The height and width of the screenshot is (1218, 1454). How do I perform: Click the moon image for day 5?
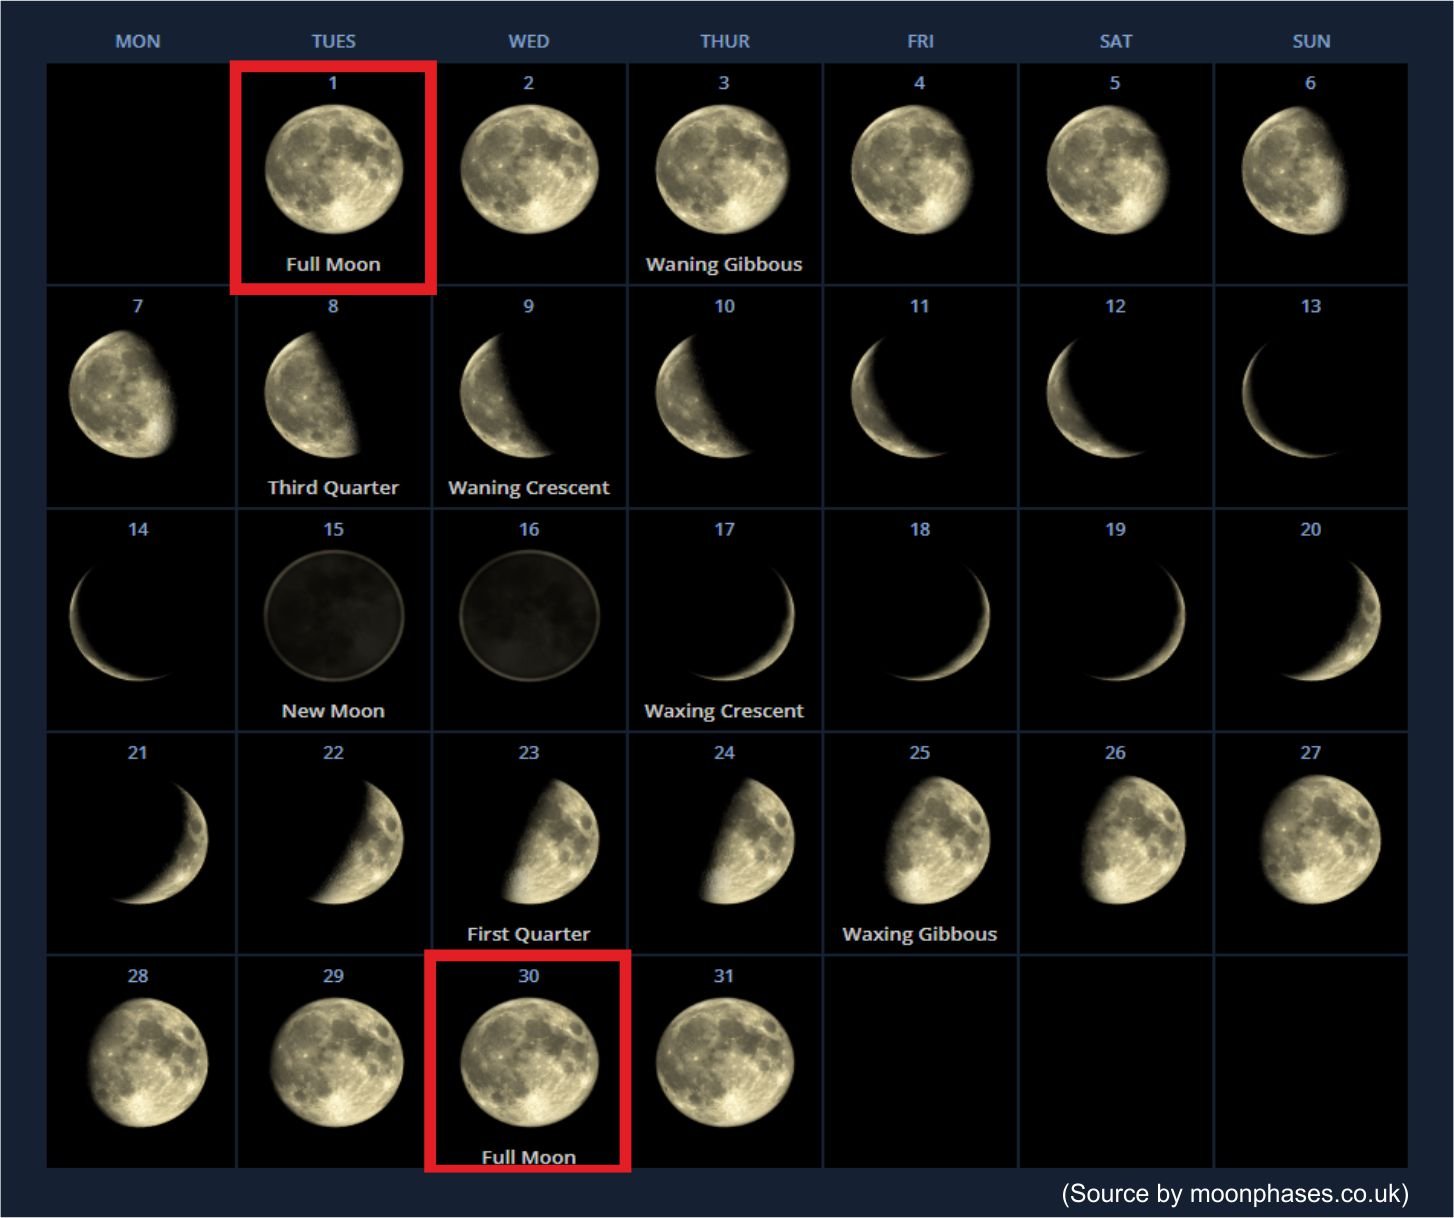1108,170
